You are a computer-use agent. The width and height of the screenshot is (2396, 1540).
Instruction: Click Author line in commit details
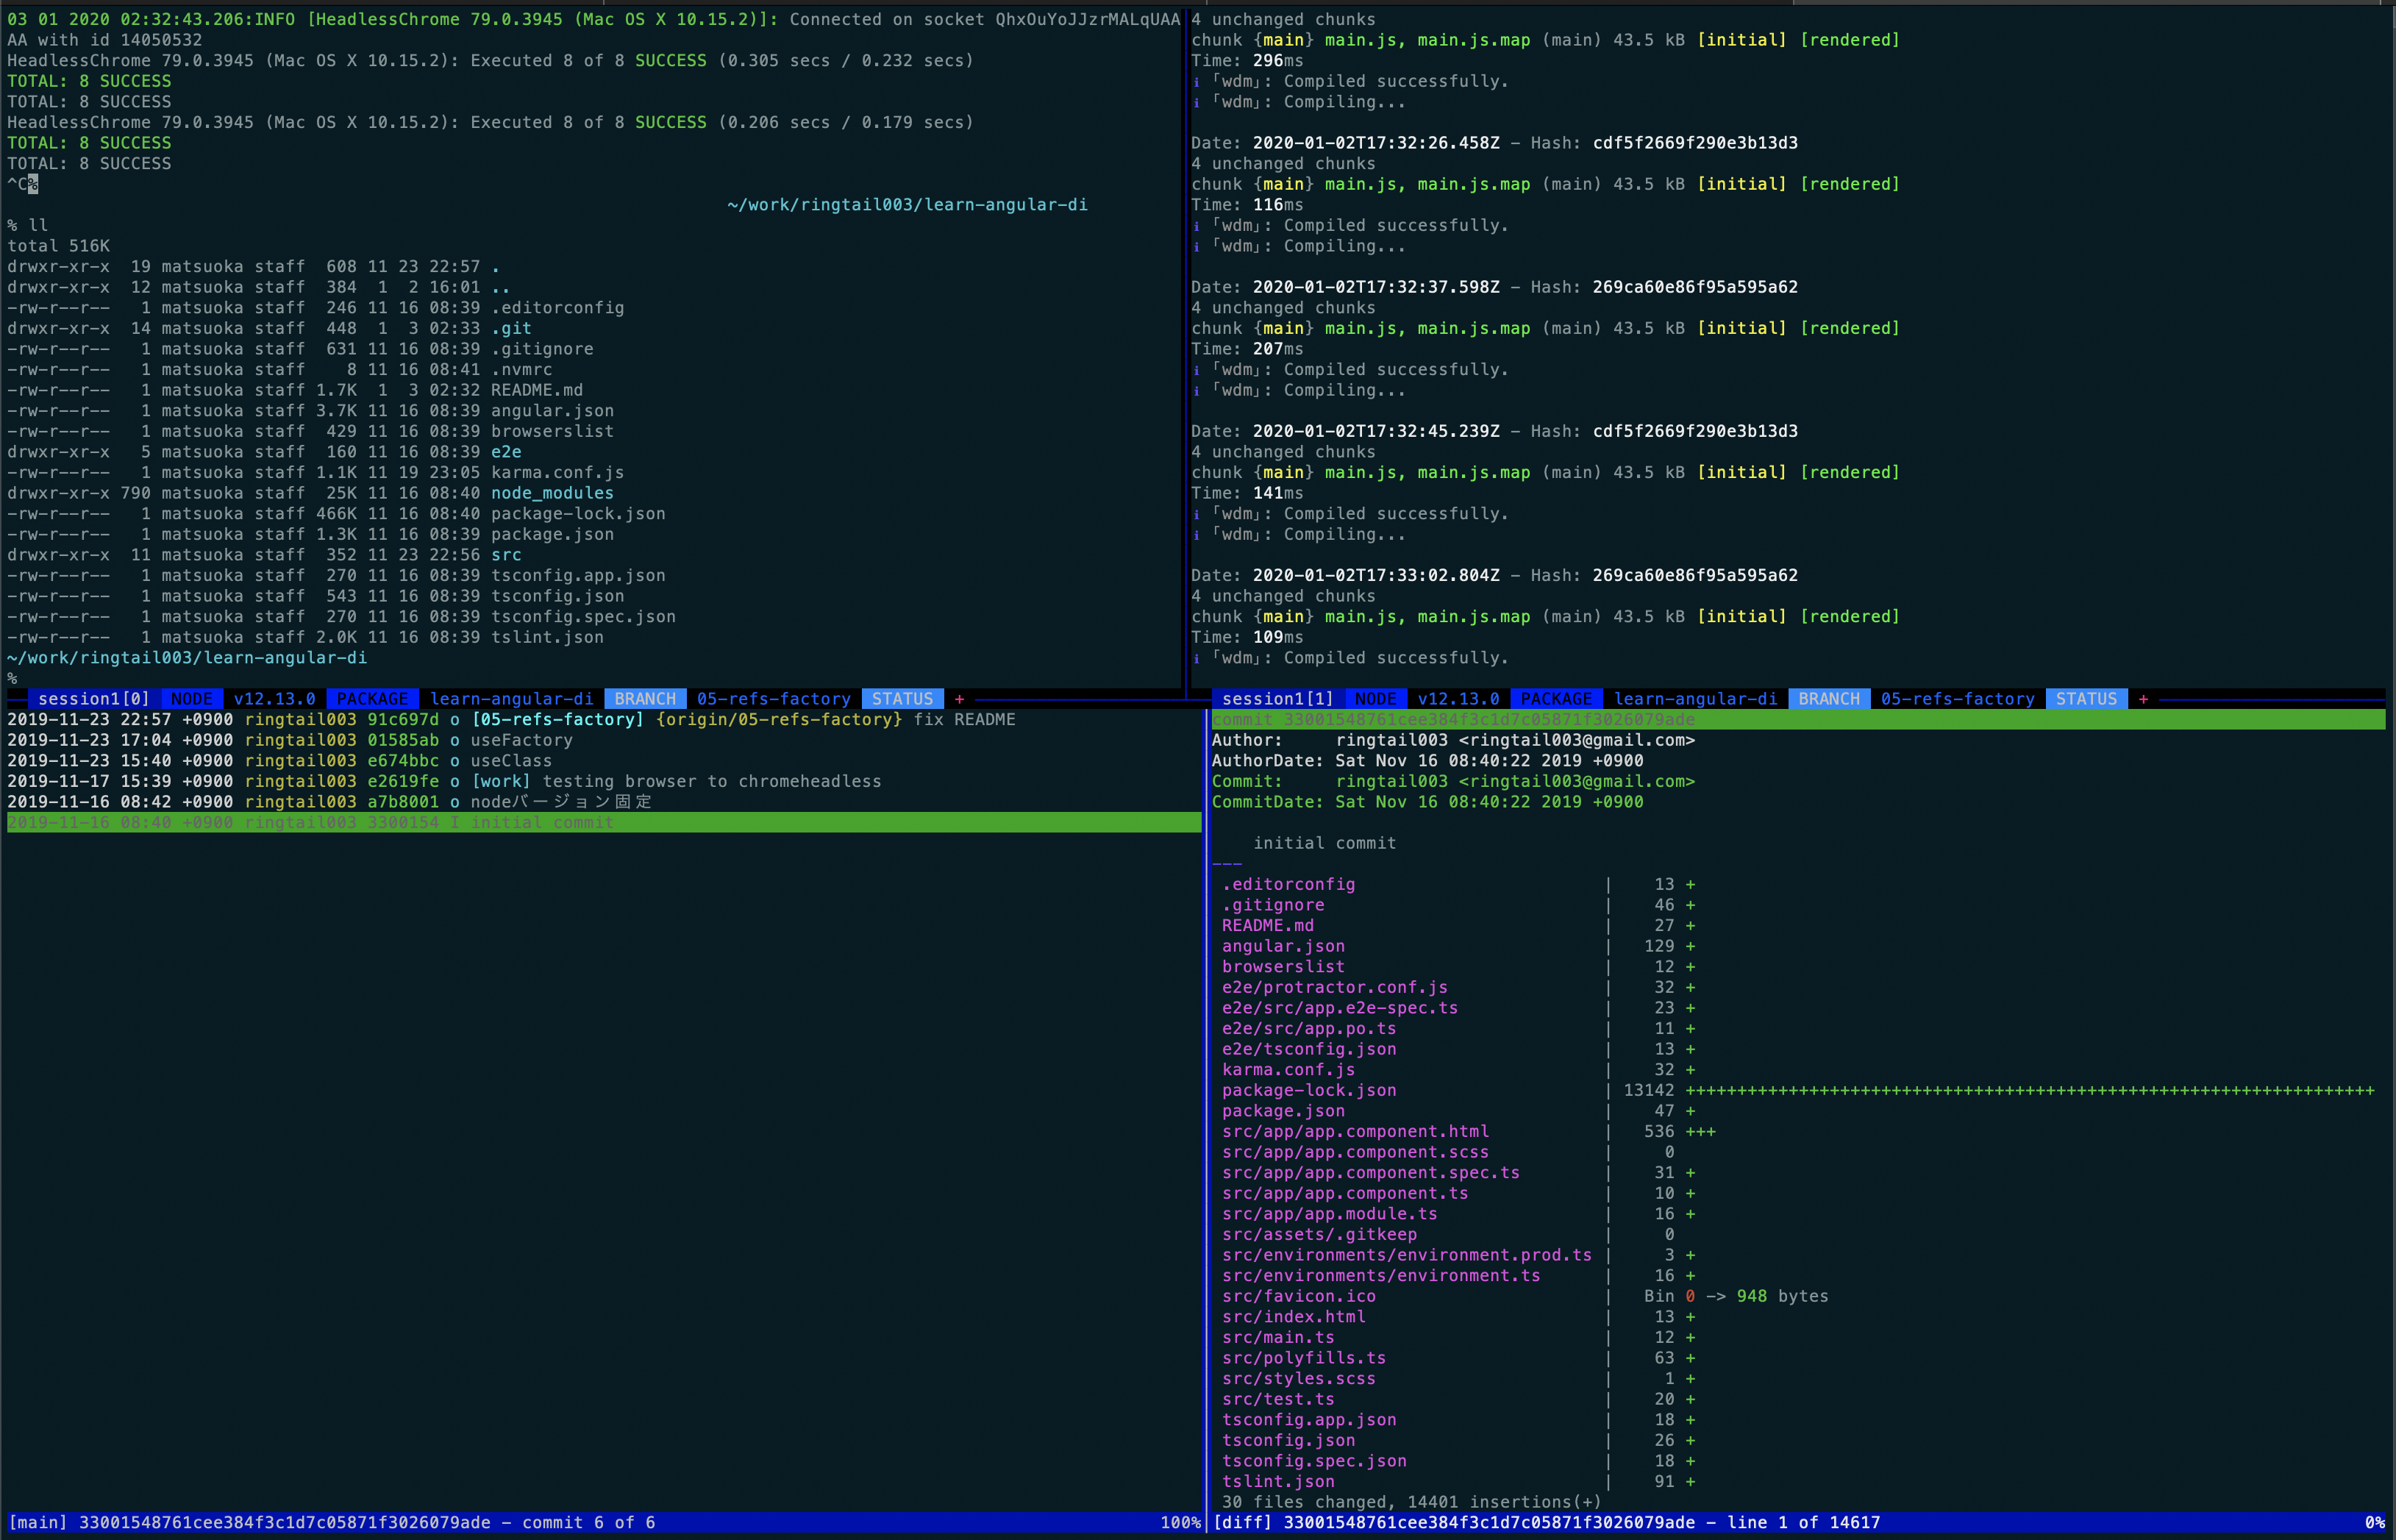point(1453,740)
